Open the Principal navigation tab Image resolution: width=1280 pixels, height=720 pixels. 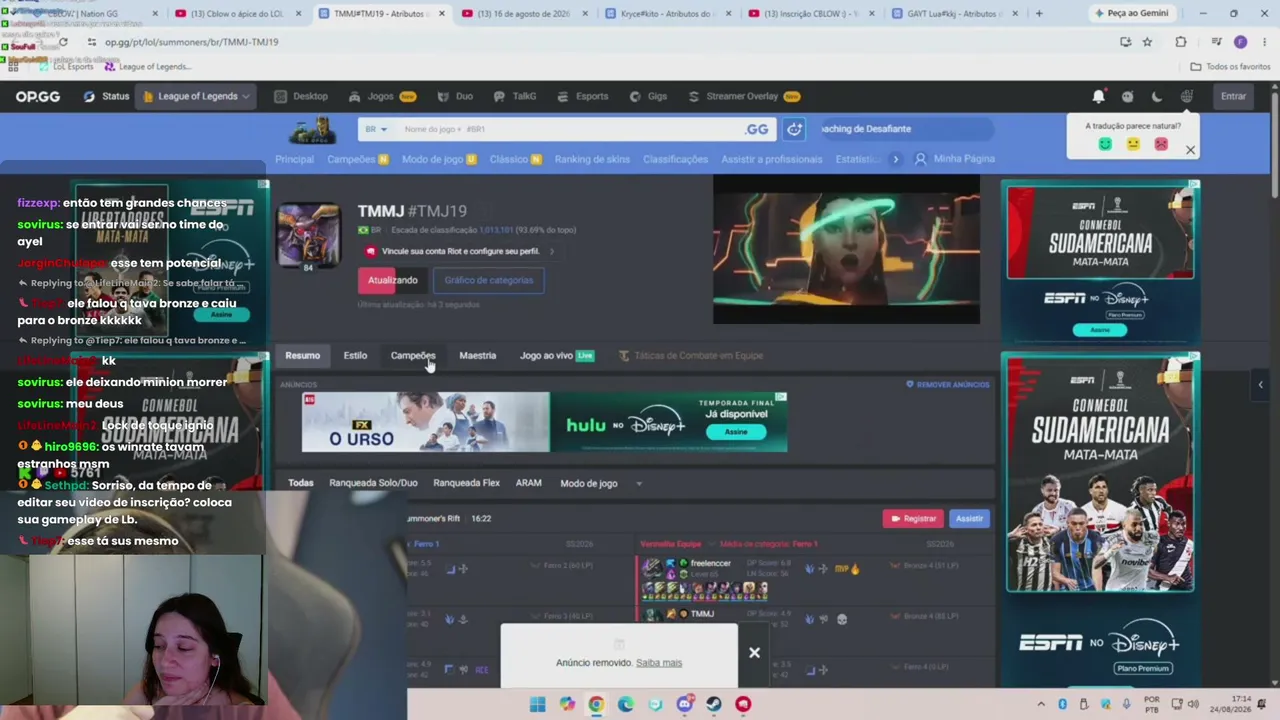pyautogui.click(x=294, y=159)
